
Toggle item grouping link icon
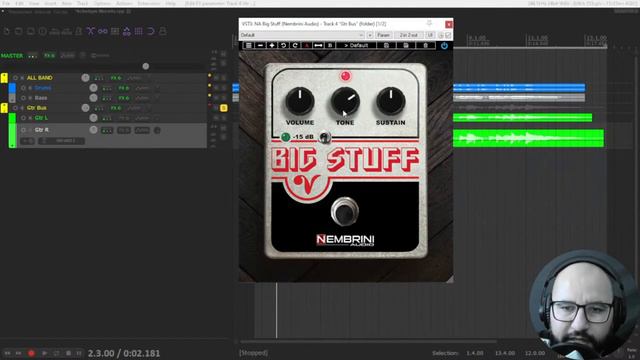[102, 31]
